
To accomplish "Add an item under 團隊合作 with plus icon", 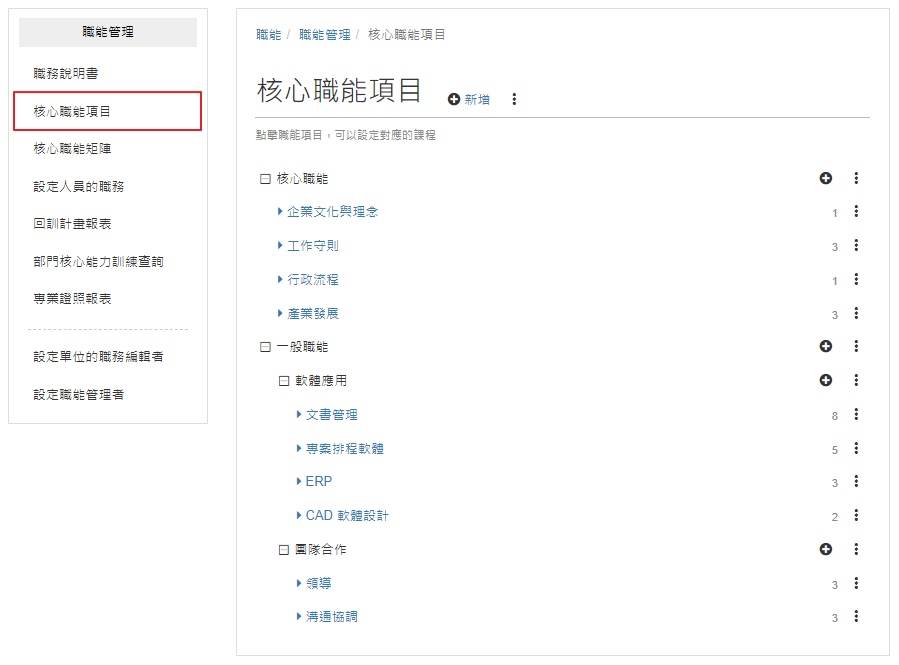I will pyautogui.click(x=826, y=549).
